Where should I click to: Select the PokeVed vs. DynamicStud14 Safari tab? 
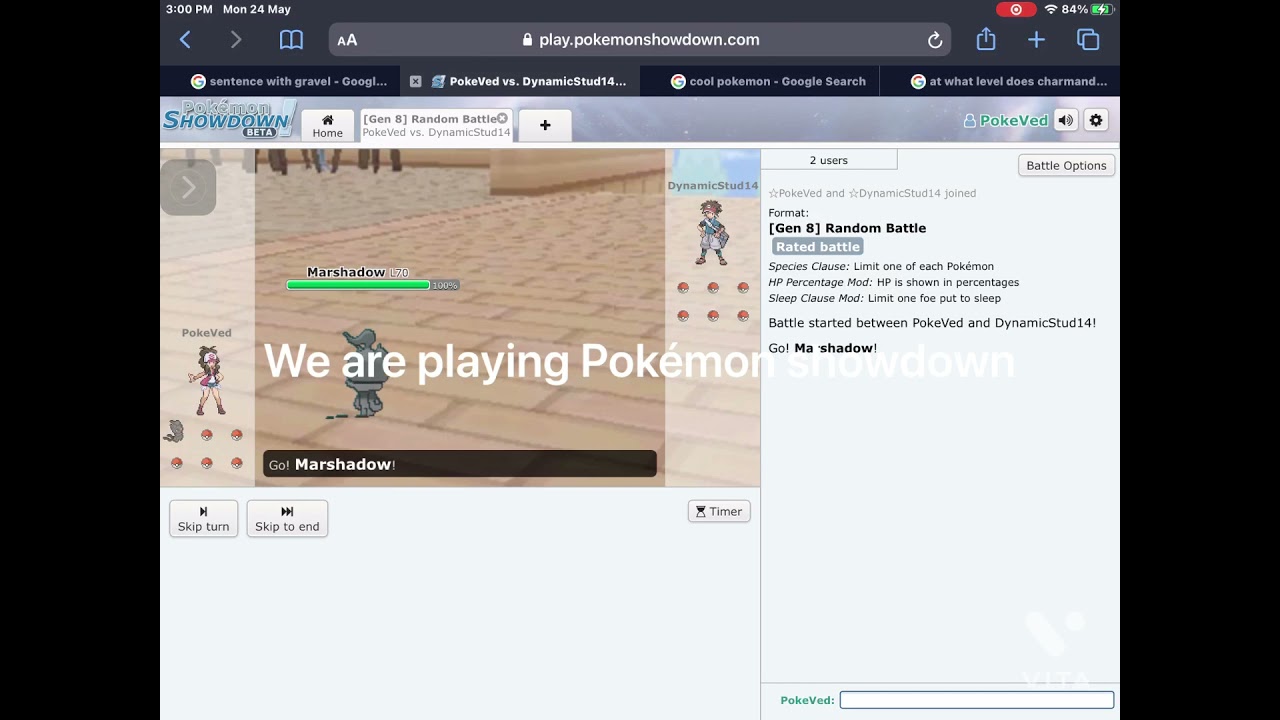[x=520, y=82]
